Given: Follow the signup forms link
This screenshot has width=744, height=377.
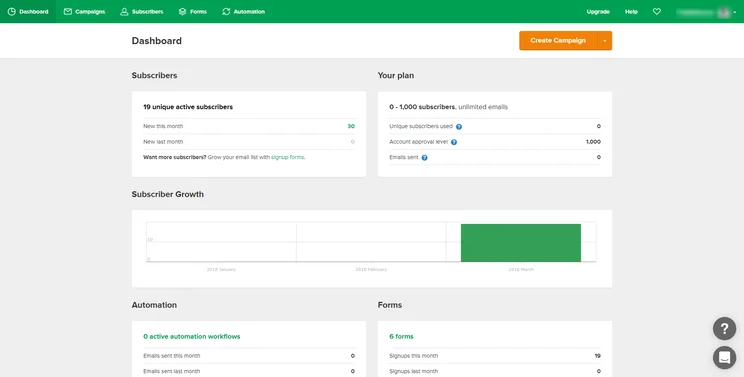Looking at the screenshot, I should (288, 157).
